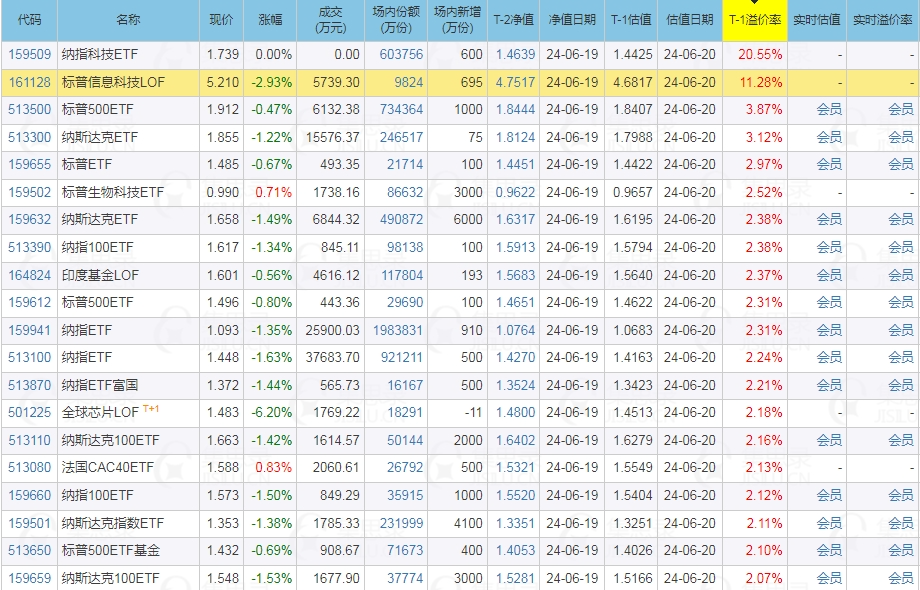920x590 pixels.
Task: Sort table by 代码 column header
Action: click(29, 20)
